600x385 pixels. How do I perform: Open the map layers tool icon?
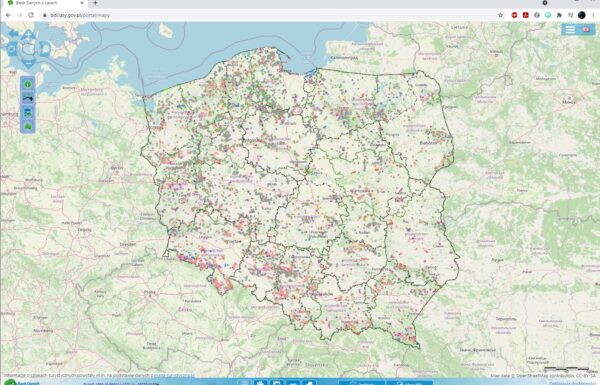(28, 112)
